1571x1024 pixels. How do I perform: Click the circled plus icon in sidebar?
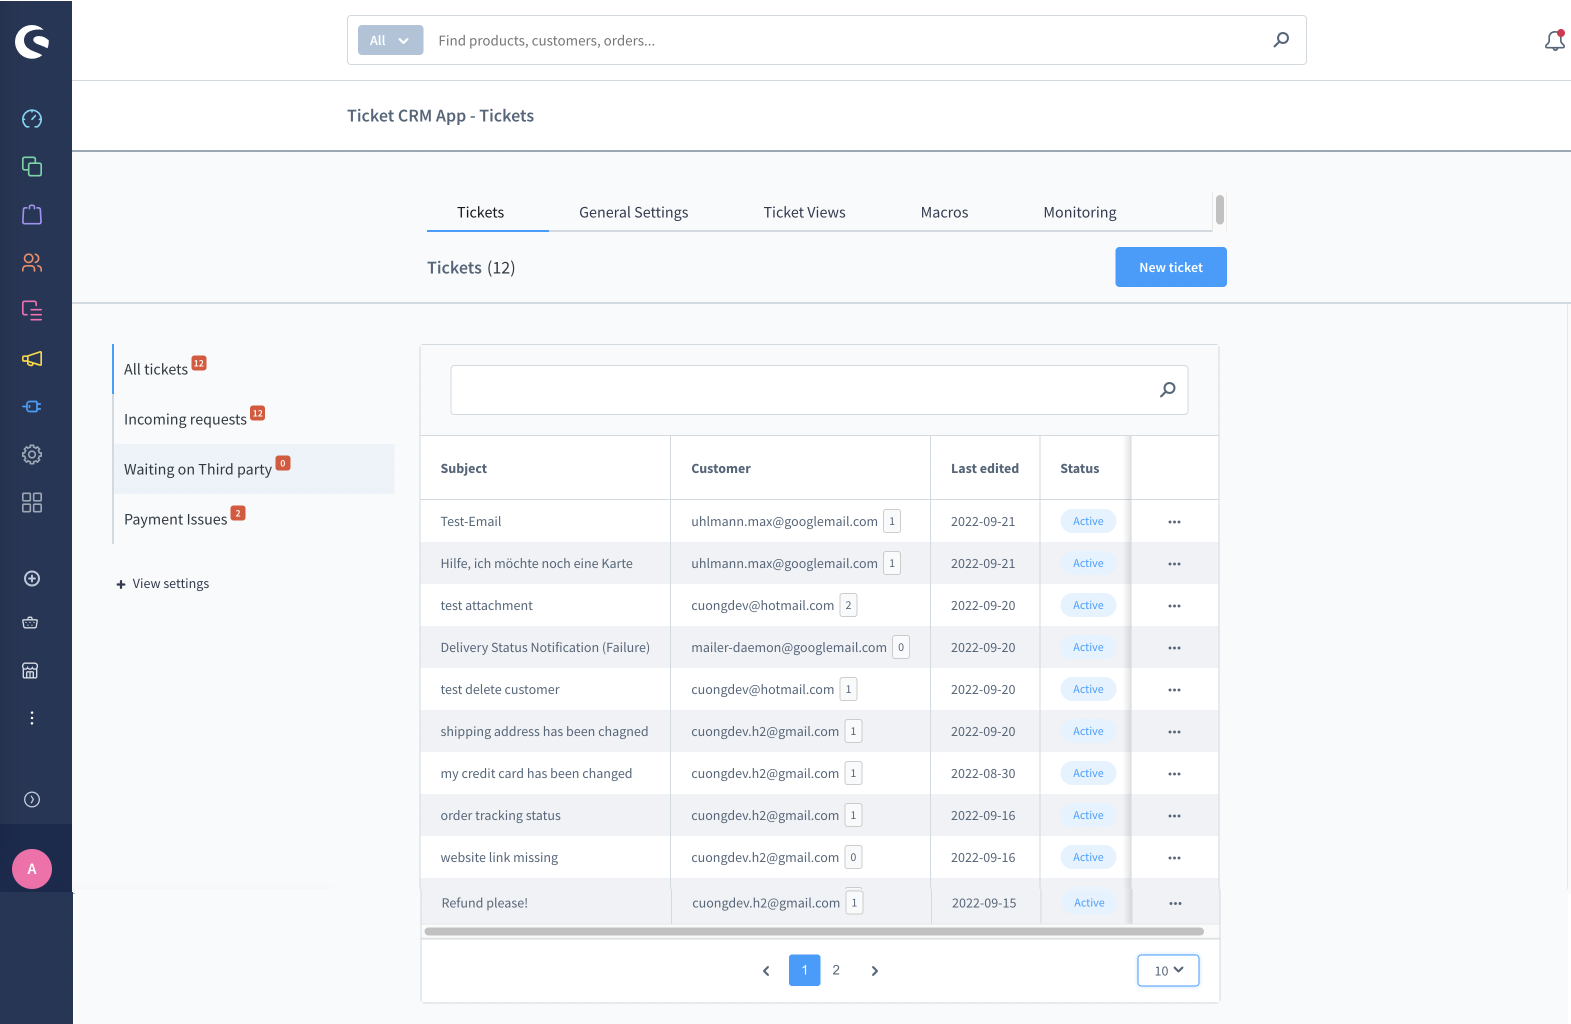click(x=32, y=578)
